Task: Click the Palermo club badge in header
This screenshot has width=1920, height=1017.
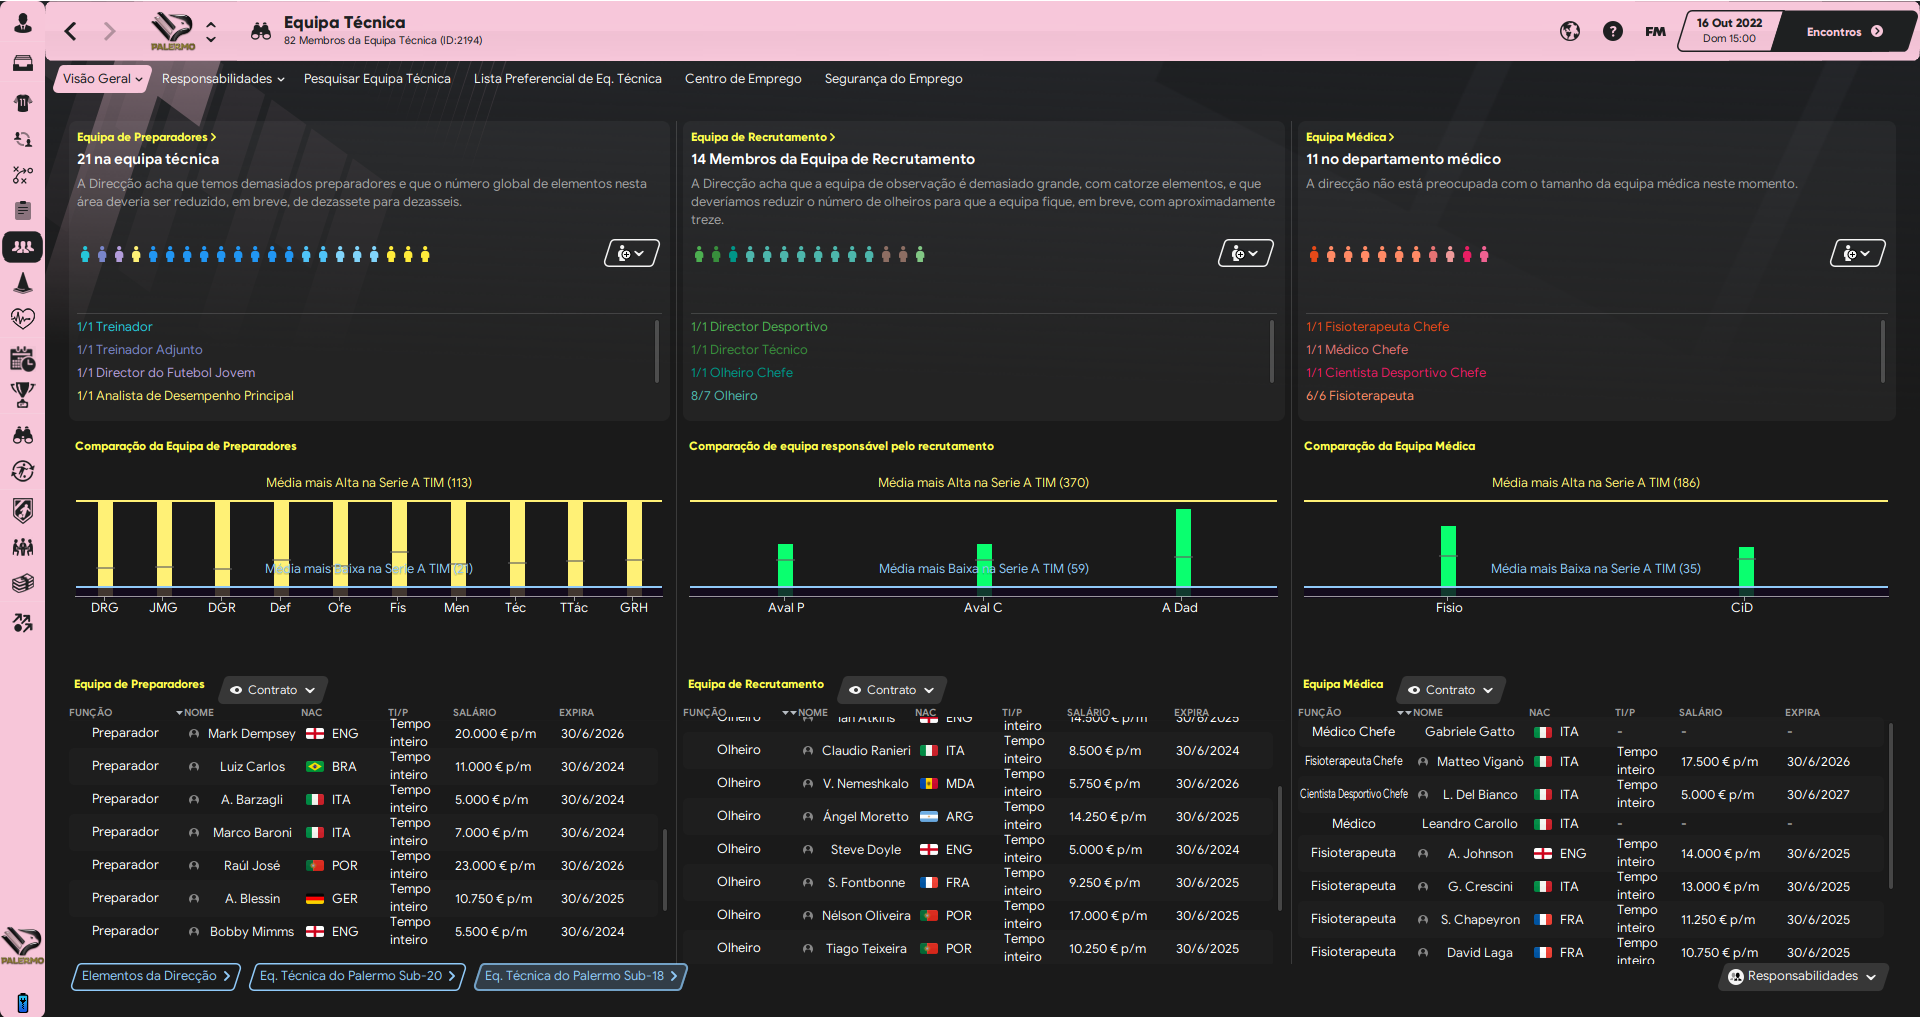Action: pyautogui.click(x=173, y=31)
